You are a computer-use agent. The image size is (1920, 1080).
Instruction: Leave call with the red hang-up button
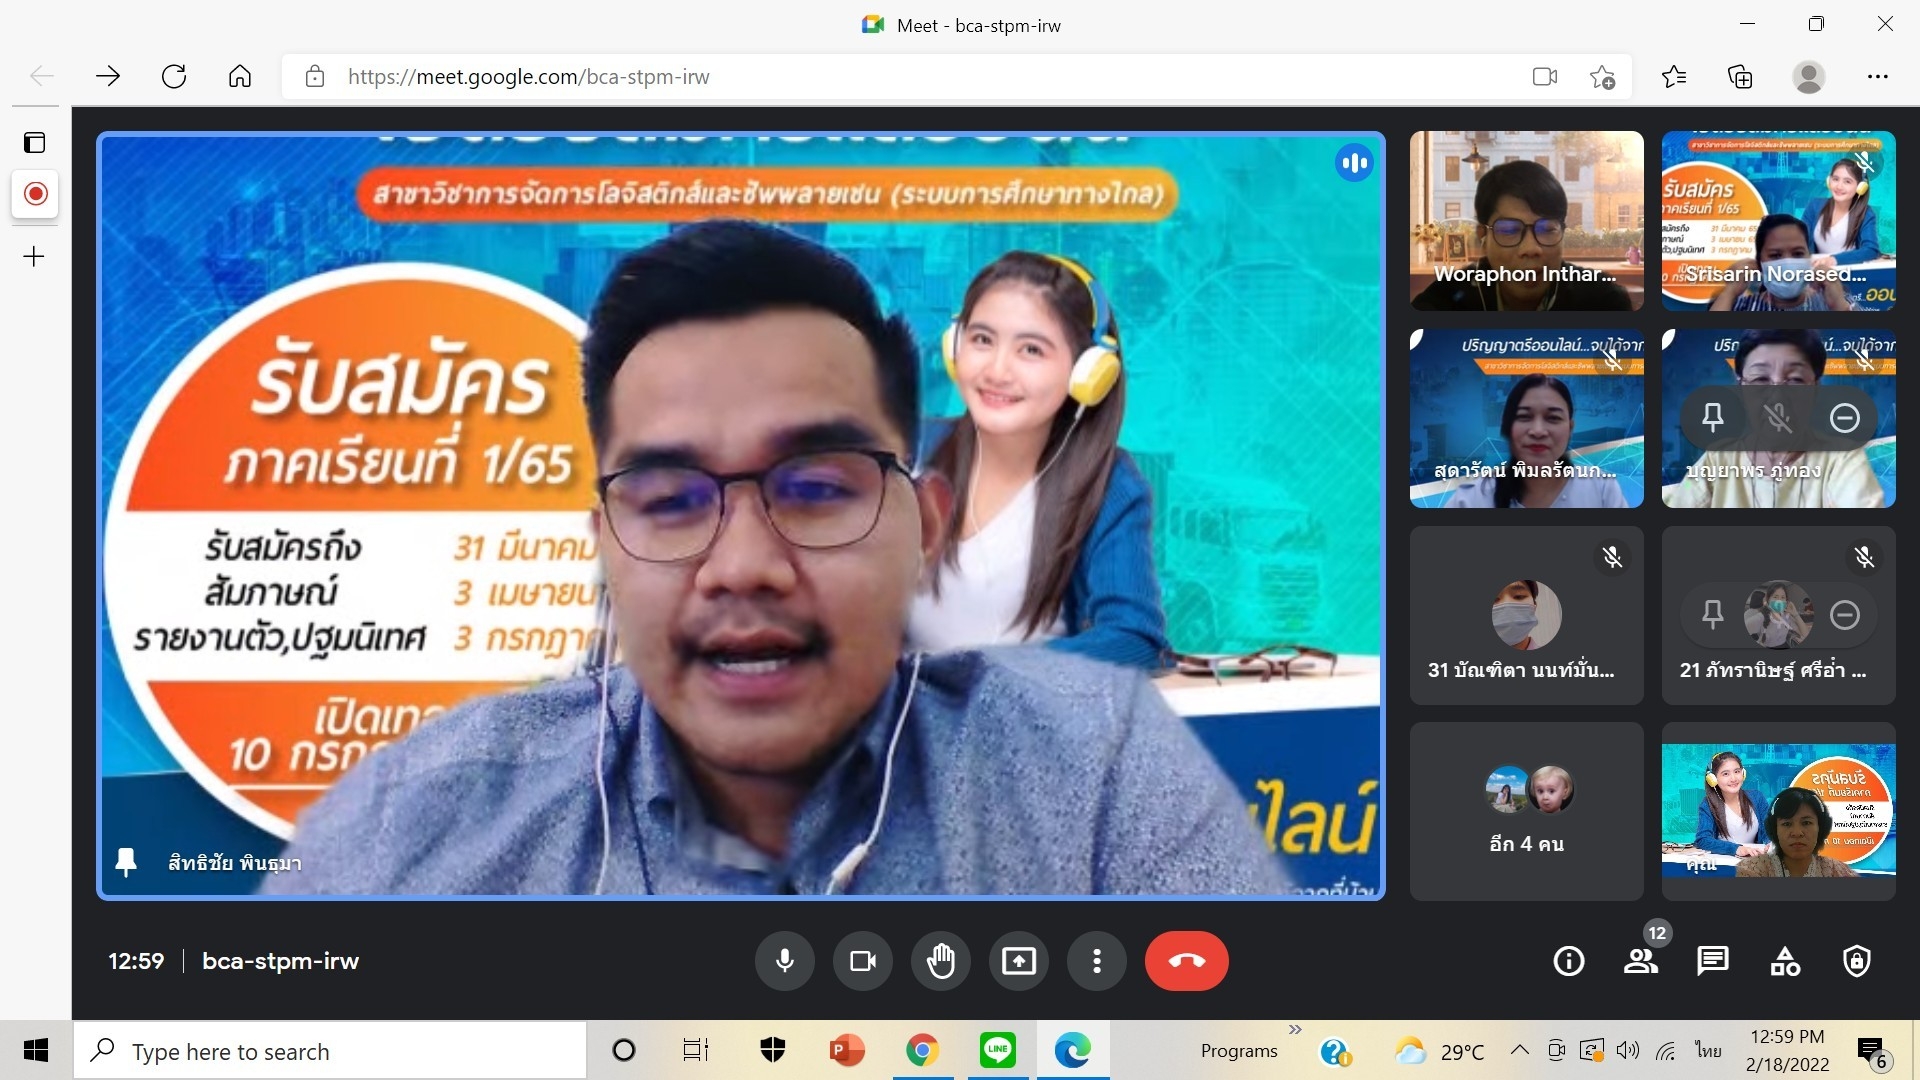[x=1186, y=961]
